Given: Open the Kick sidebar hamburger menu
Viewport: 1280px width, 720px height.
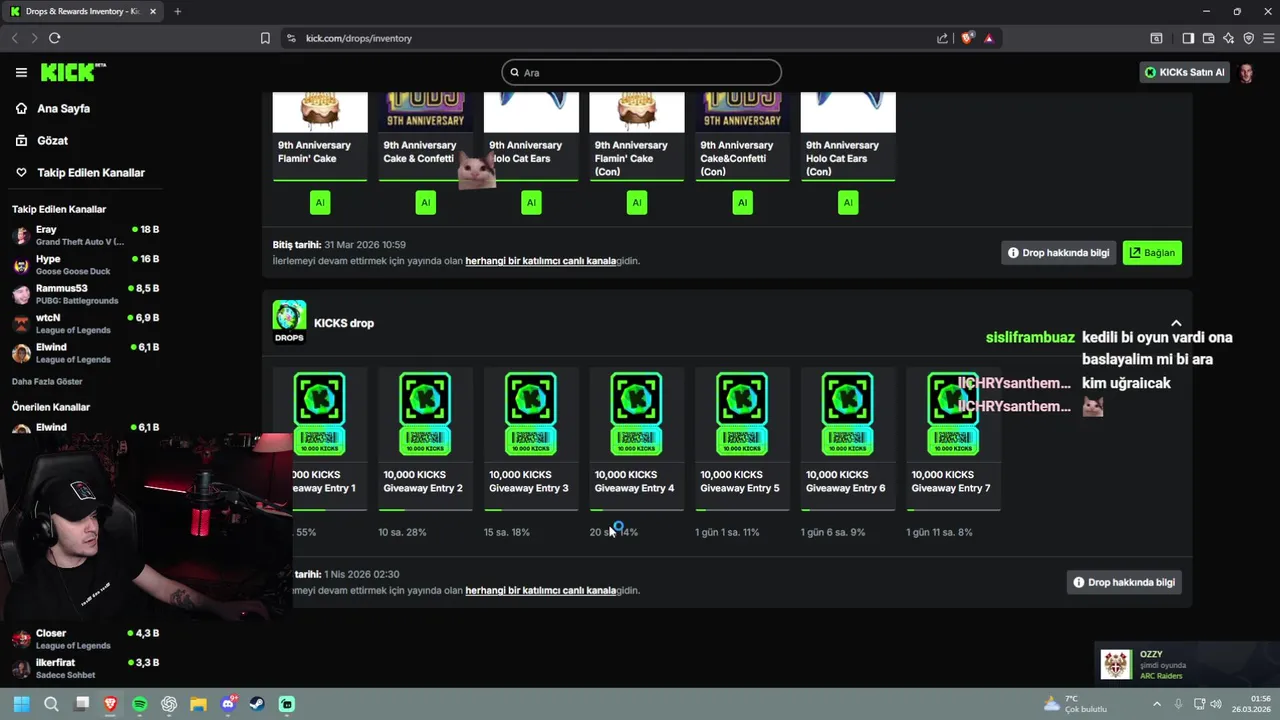Looking at the screenshot, I should [x=21, y=72].
